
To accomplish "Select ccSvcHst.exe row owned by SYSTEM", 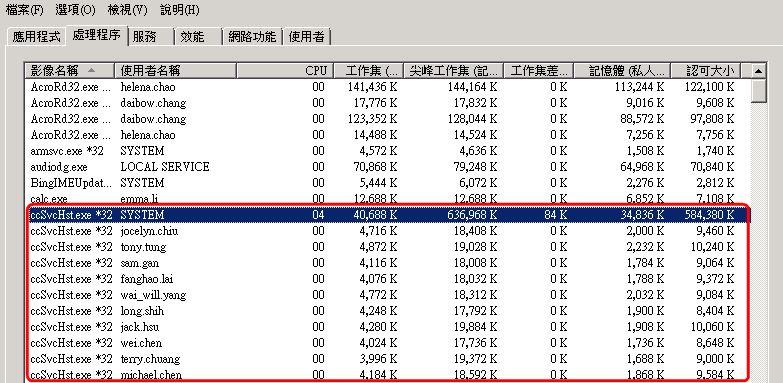I will [x=387, y=215].
